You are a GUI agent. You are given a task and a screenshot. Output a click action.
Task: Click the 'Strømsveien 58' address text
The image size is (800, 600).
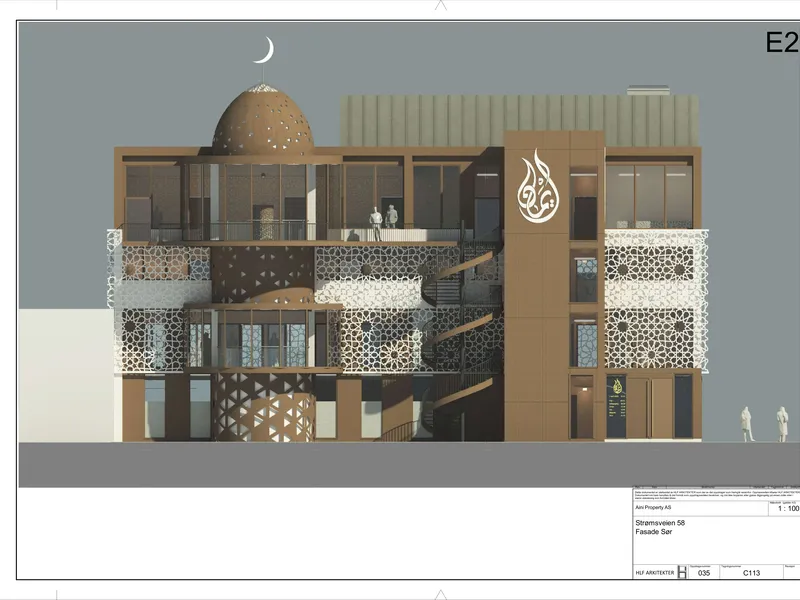(x=660, y=523)
